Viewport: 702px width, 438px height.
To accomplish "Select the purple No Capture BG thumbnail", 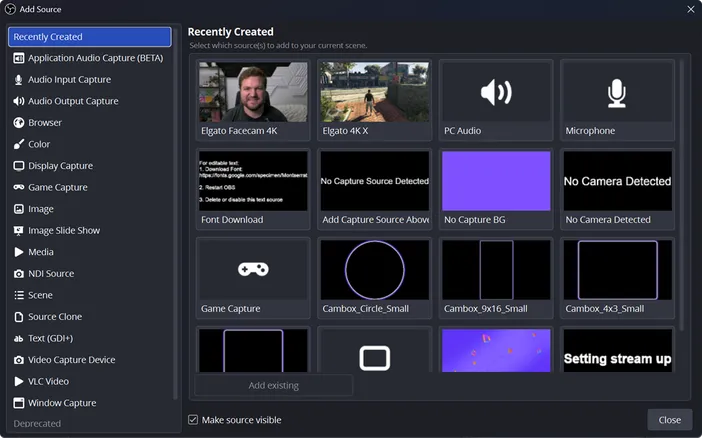I will click(x=496, y=181).
